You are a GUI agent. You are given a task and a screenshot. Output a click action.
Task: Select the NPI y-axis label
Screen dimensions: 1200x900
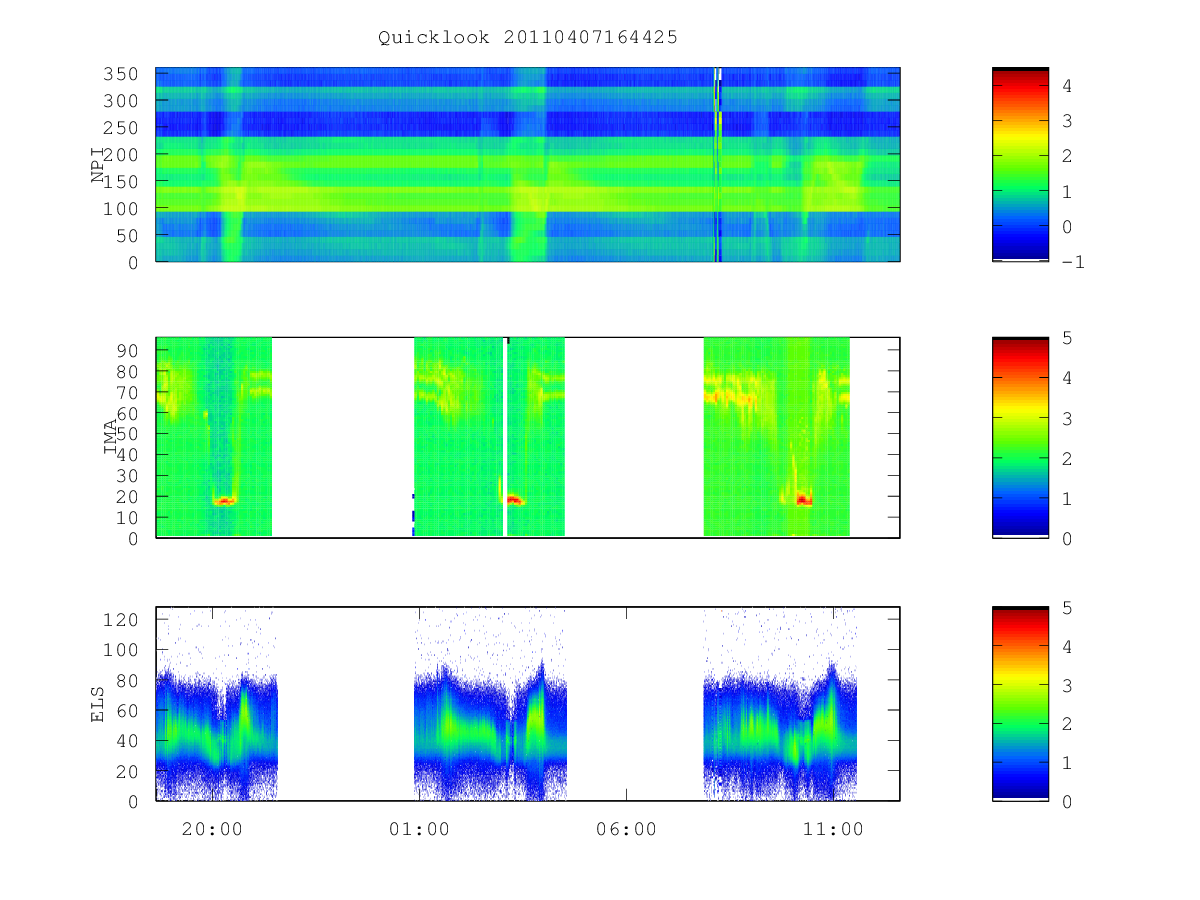[98, 165]
